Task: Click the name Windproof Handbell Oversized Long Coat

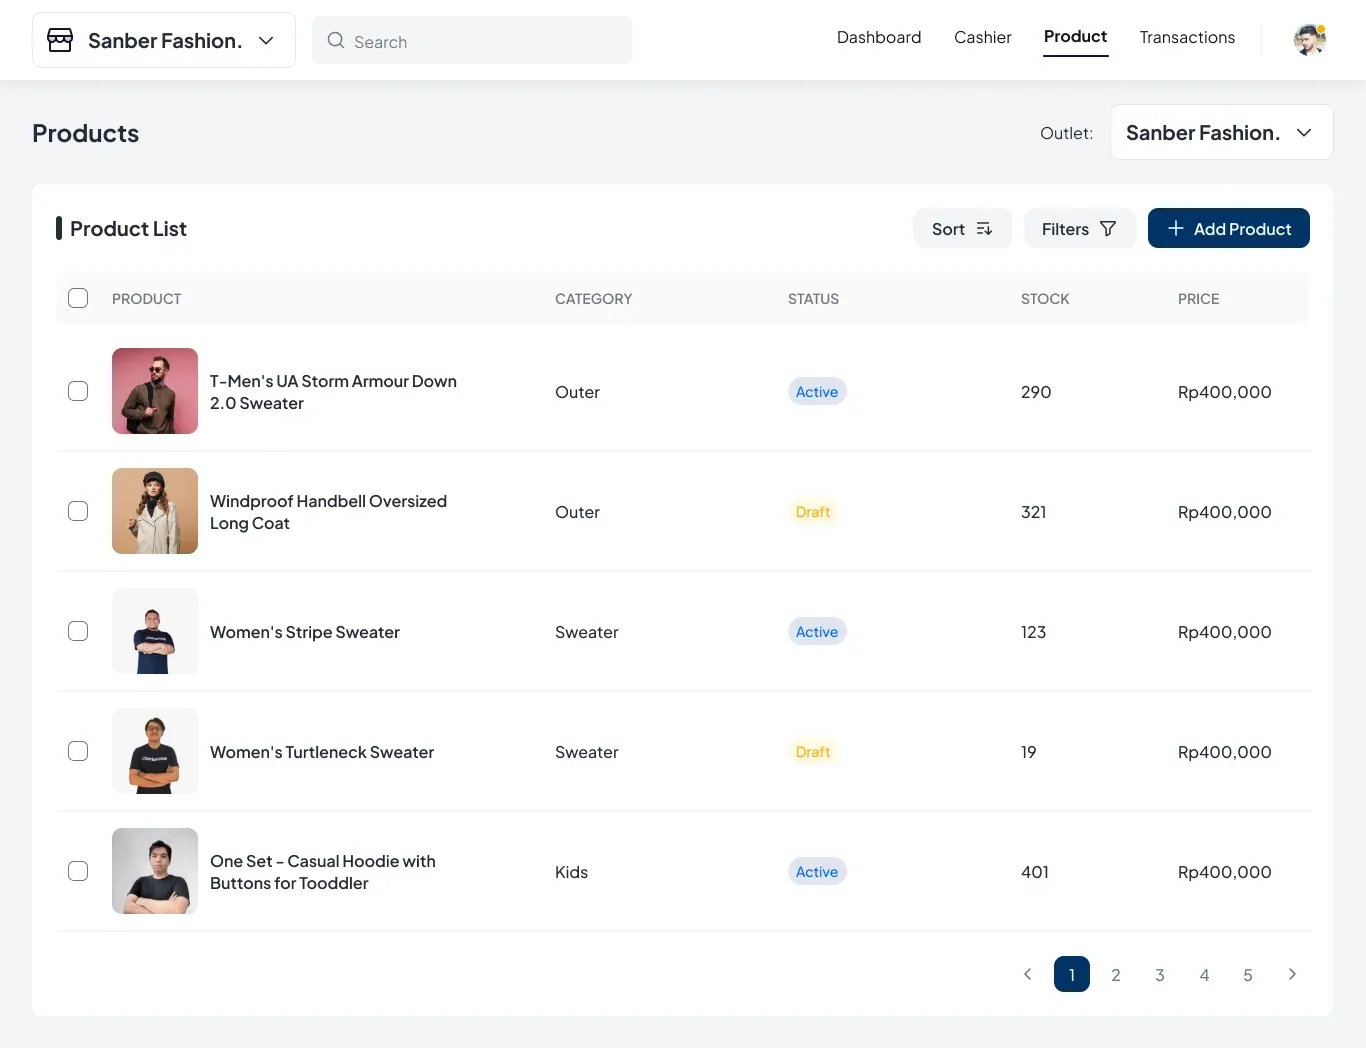Action: click(328, 512)
